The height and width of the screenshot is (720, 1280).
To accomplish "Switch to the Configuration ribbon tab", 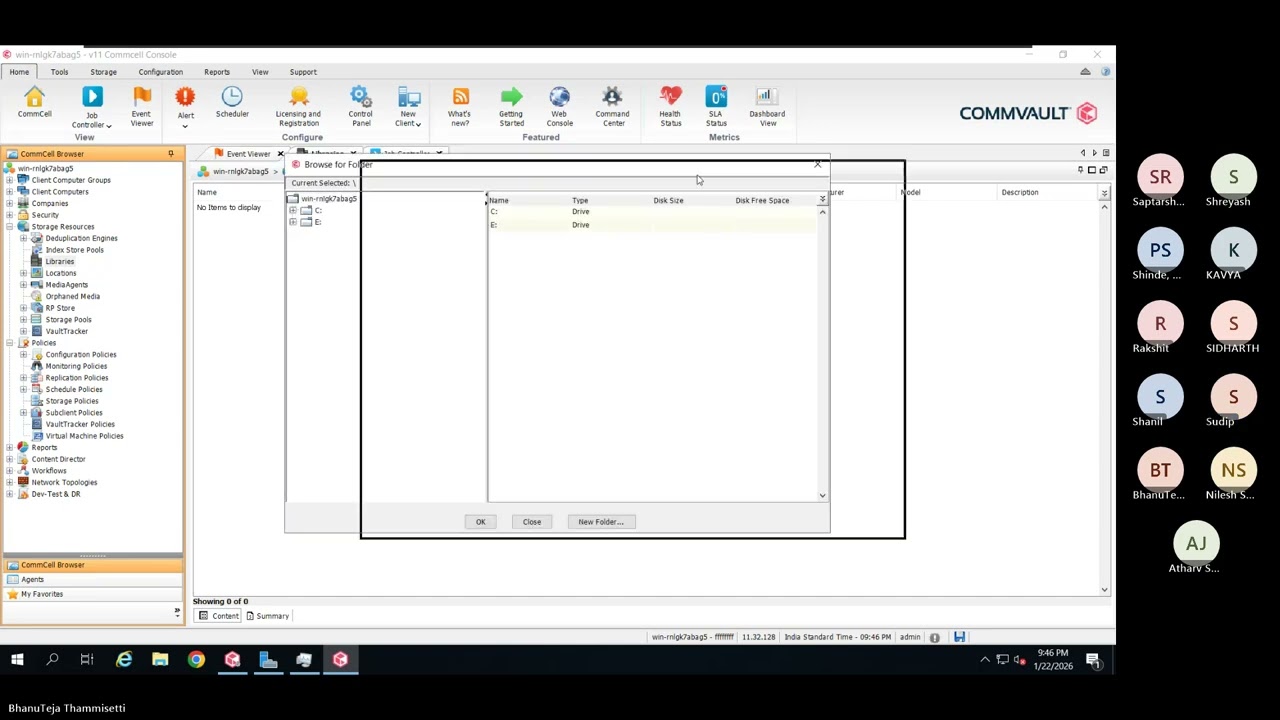I will (160, 72).
